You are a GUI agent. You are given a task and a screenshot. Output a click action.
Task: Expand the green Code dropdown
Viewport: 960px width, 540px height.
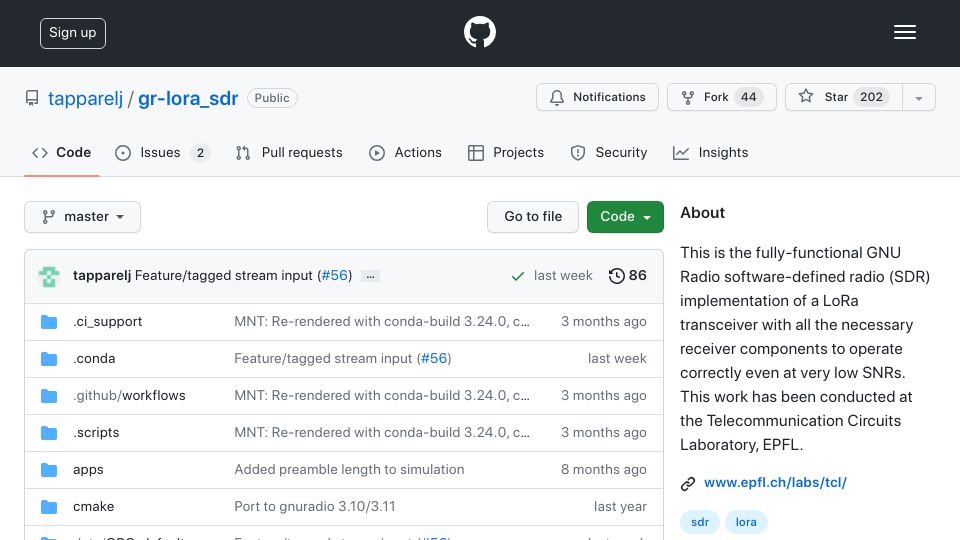click(625, 217)
